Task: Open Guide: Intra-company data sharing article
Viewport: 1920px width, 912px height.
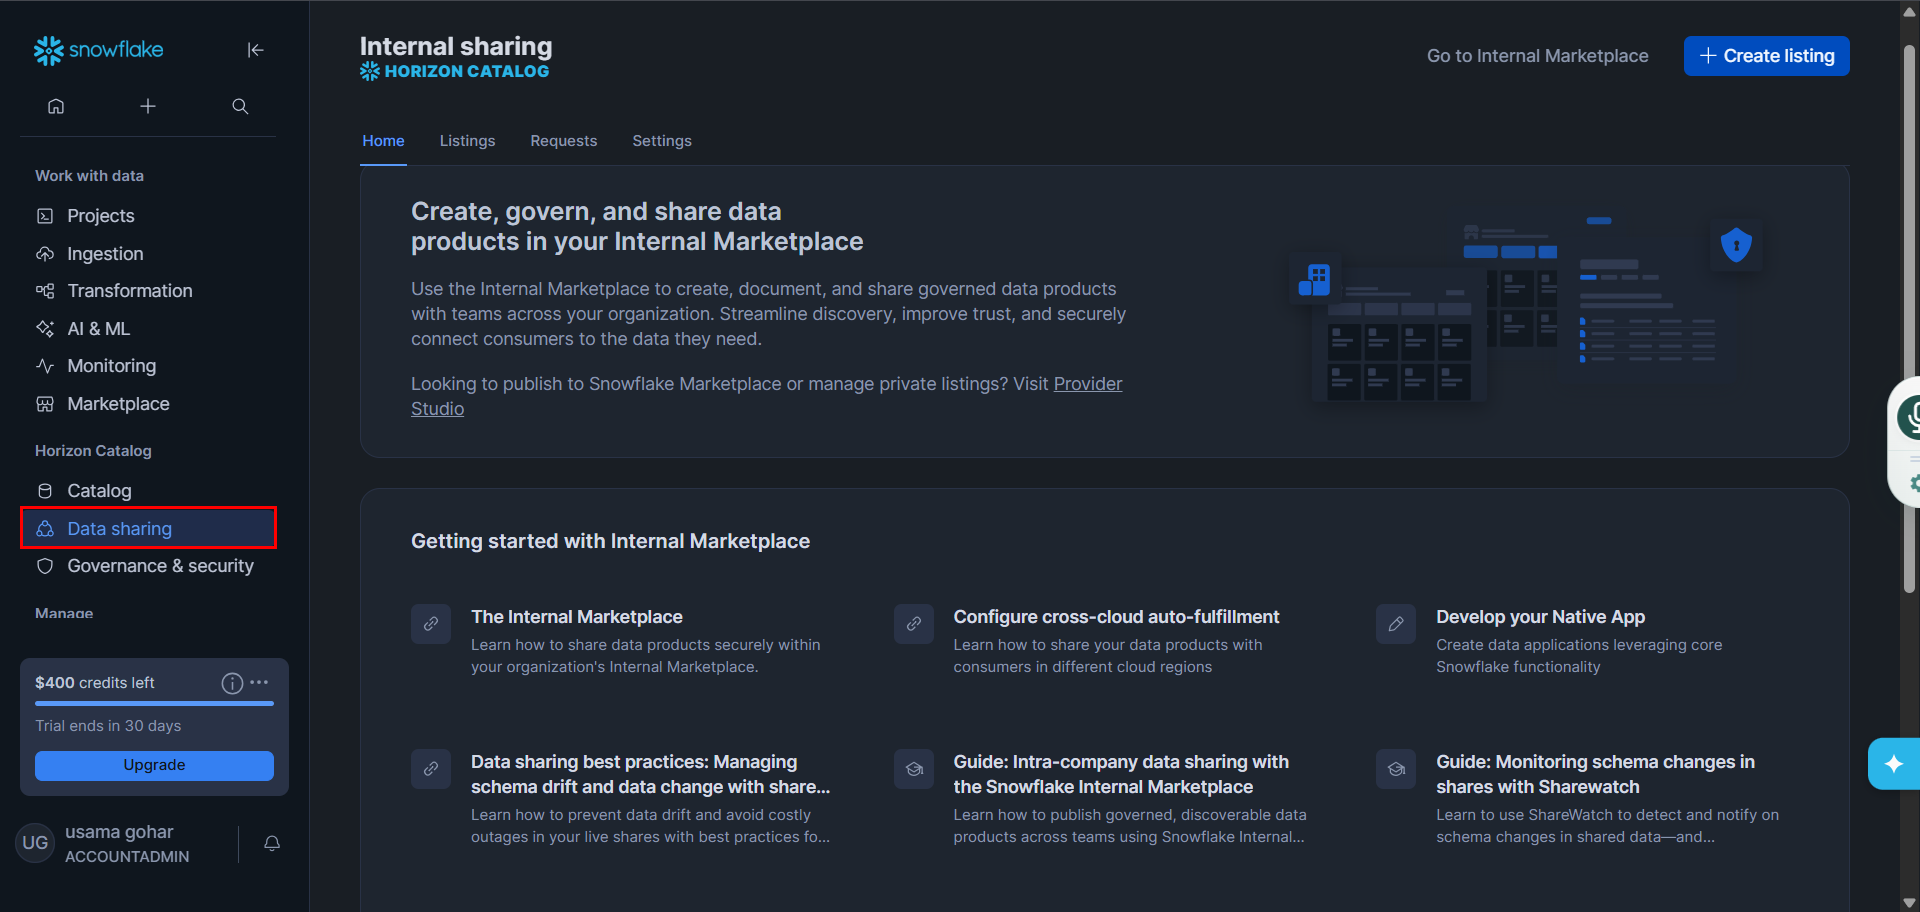Action: pyautogui.click(x=1121, y=774)
